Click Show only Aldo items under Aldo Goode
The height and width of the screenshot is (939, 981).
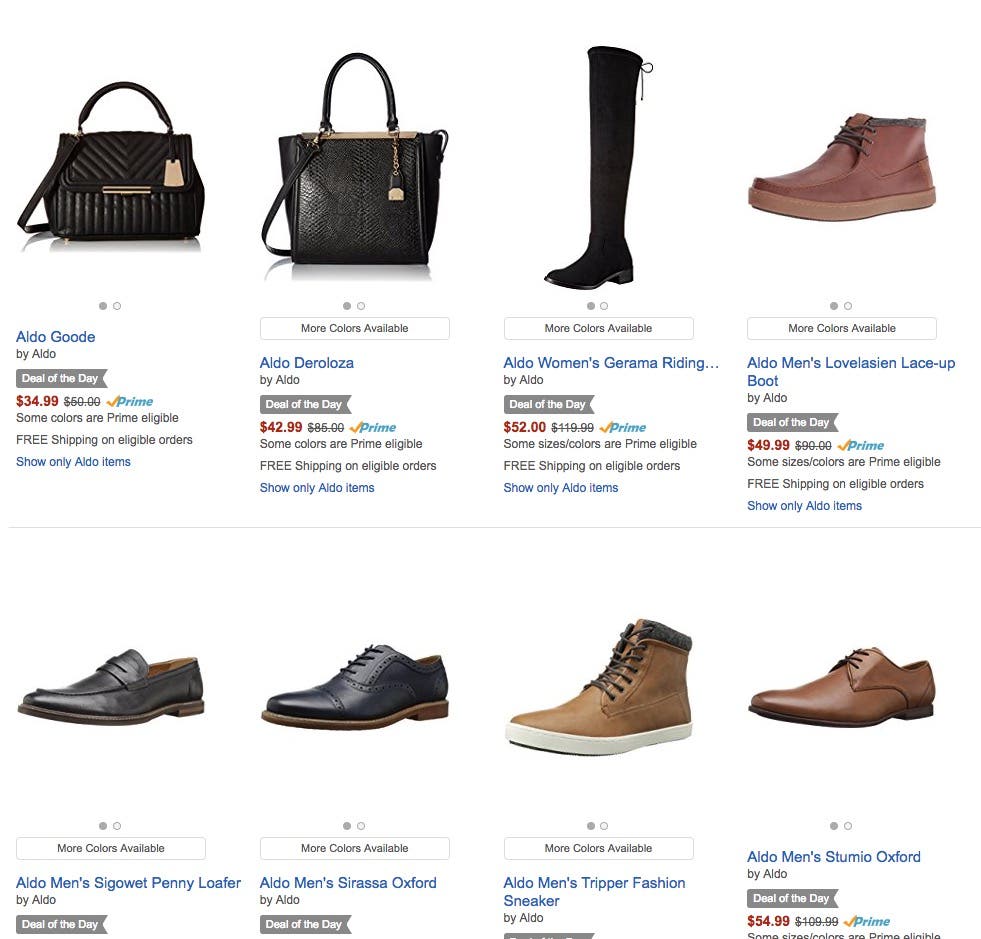point(73,462)
